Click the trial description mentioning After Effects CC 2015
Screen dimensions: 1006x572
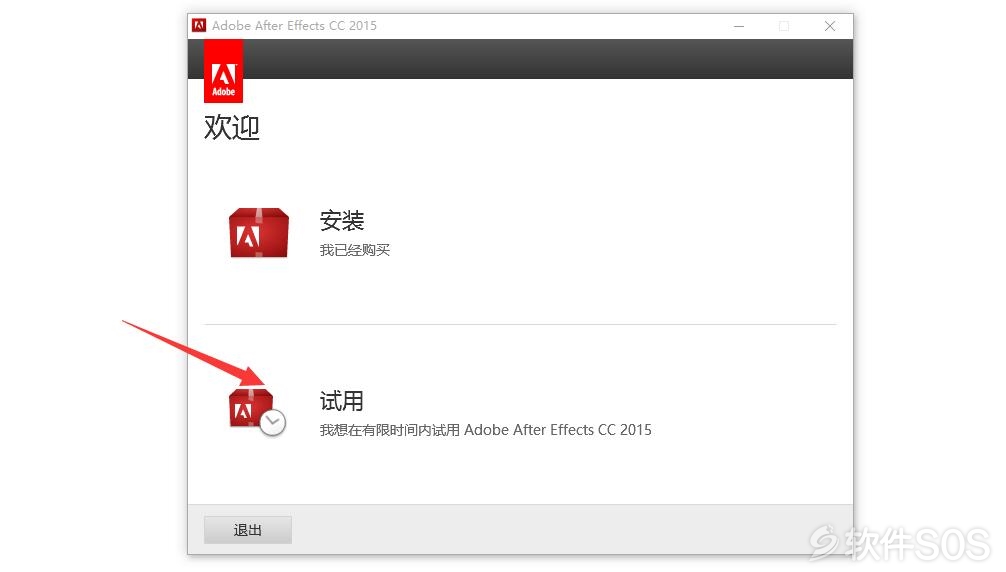tap(485, 430)
